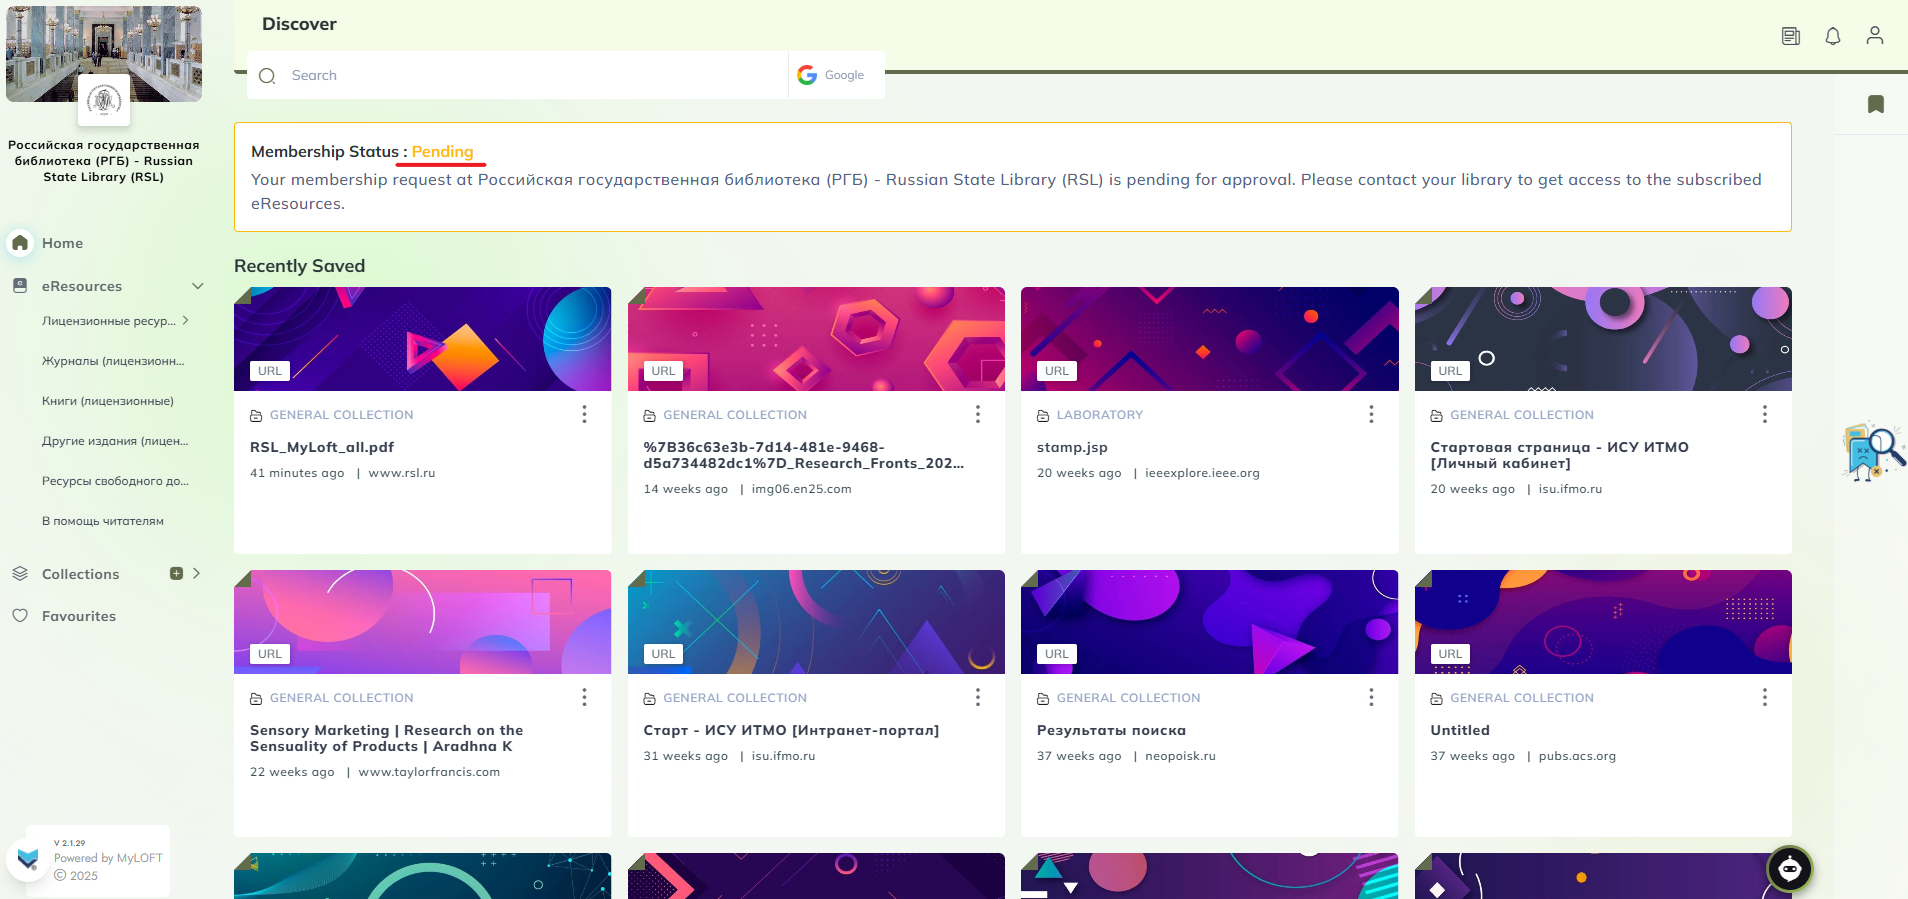Open Ресурсы свободного доступа sidebar item
Image resolution: width=1908 pixels, height=899 pixels.
(x=115, y=481)
